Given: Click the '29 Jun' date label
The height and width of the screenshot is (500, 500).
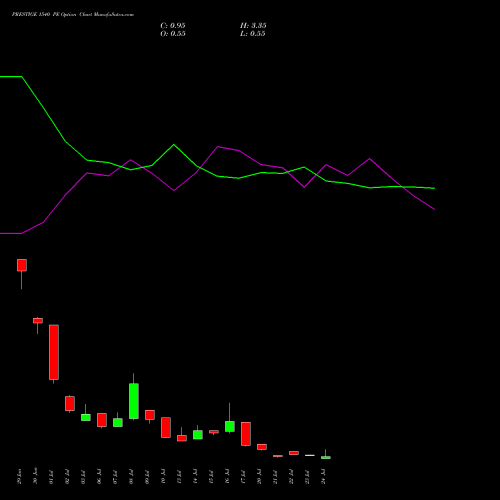Looking at the screenshot, I should point(19,476).
